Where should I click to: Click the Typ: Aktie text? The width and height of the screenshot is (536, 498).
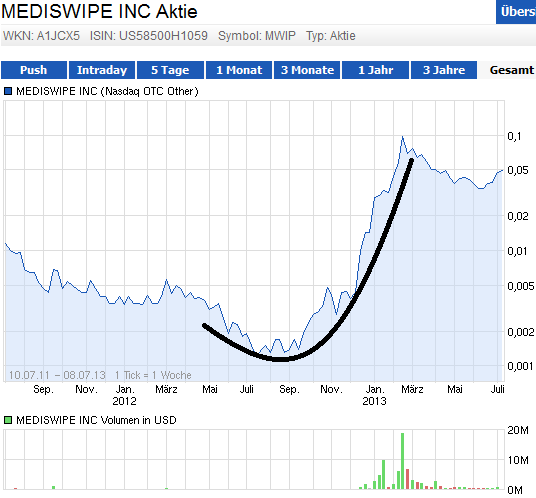coord(331,36)
